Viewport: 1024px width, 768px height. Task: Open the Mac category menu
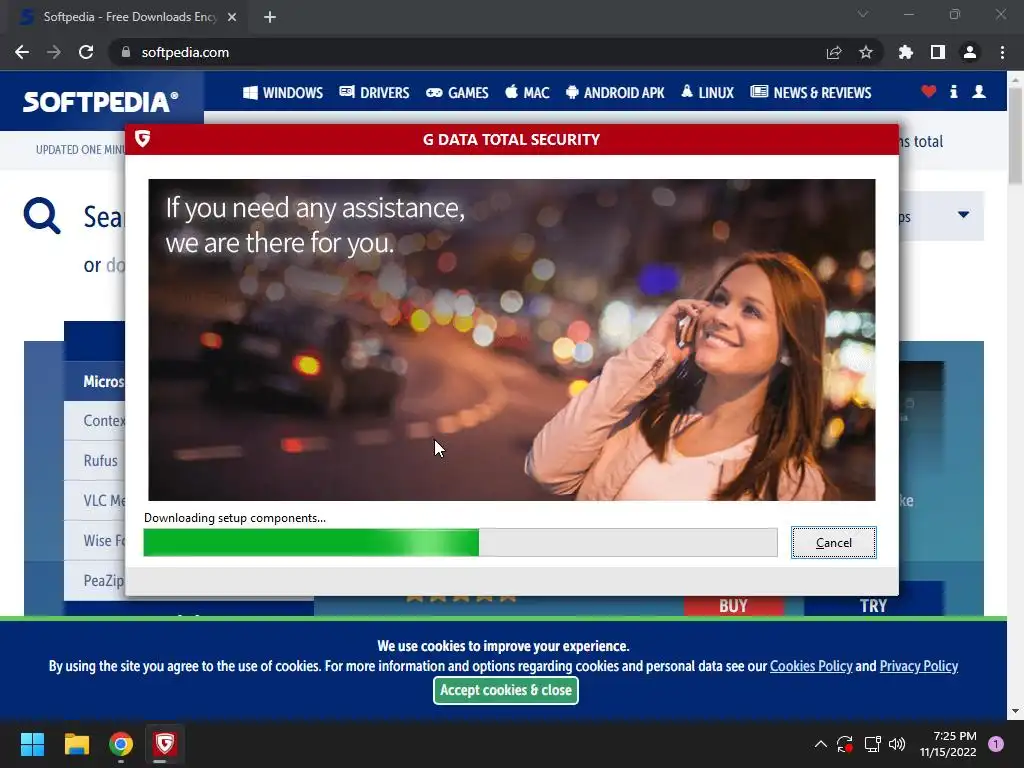[x=527, y=93]
